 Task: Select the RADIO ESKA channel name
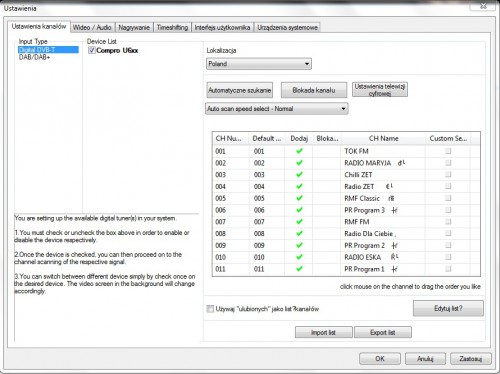(x=363, y=257)
